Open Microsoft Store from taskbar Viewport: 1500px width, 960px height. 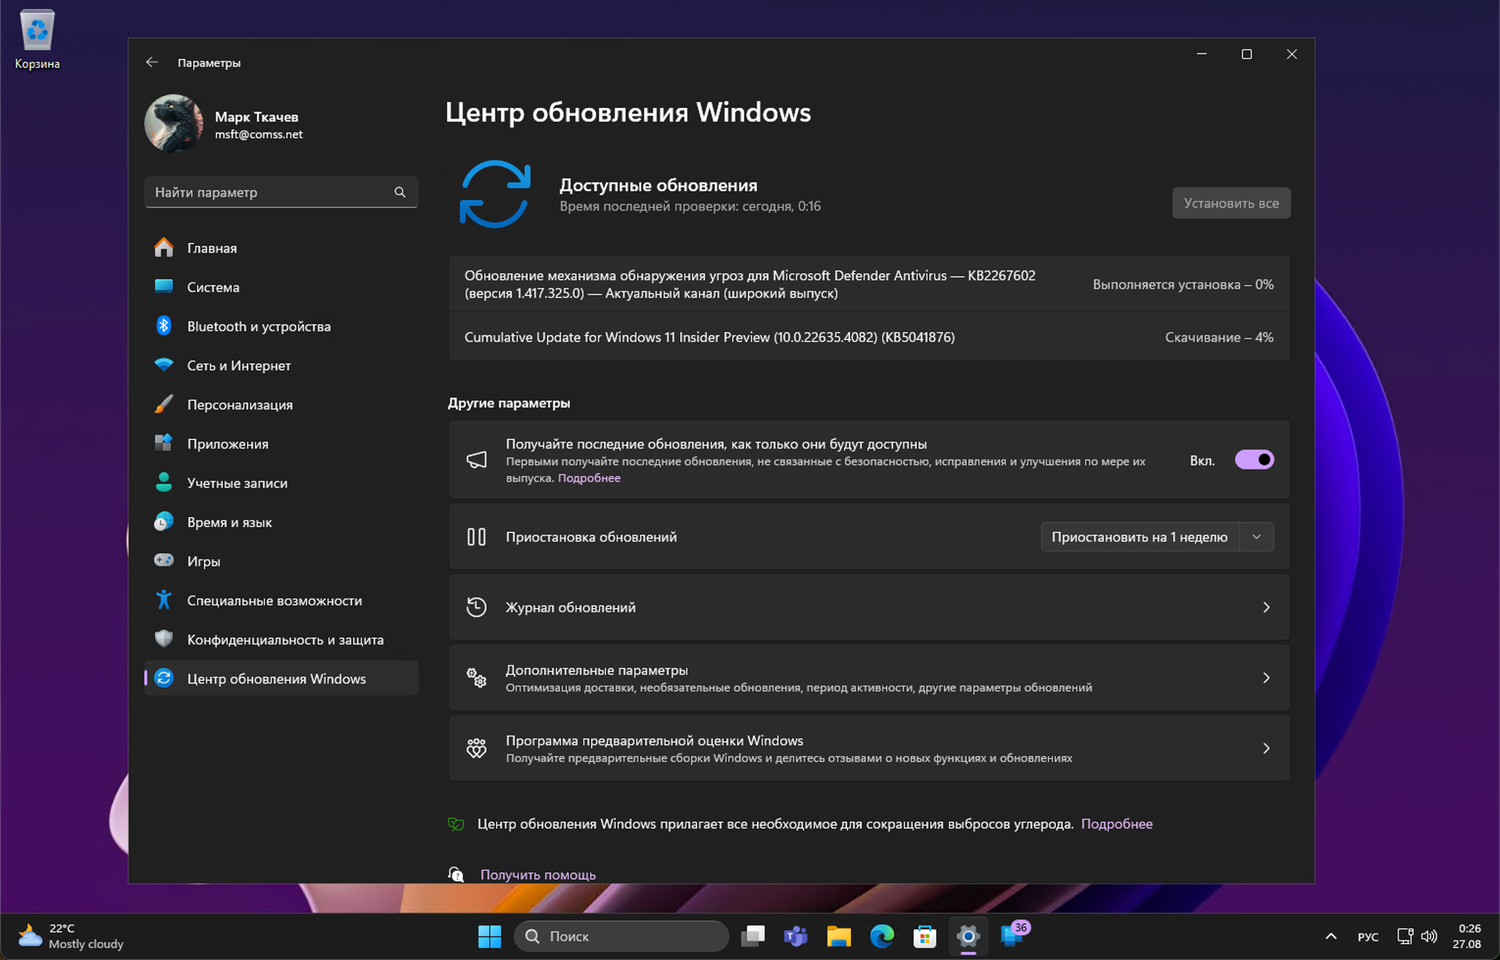[x=925, y=936]
